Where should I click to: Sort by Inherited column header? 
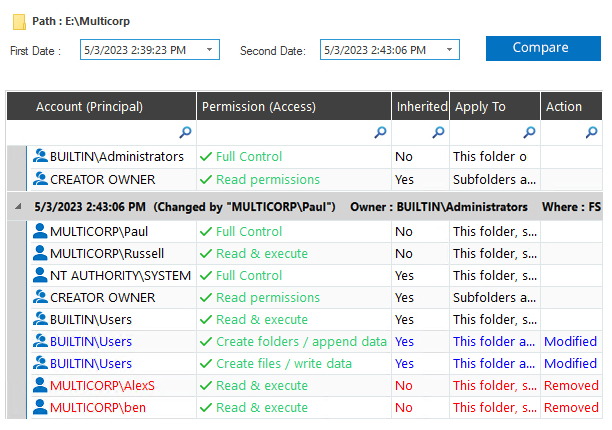[421, 106]
